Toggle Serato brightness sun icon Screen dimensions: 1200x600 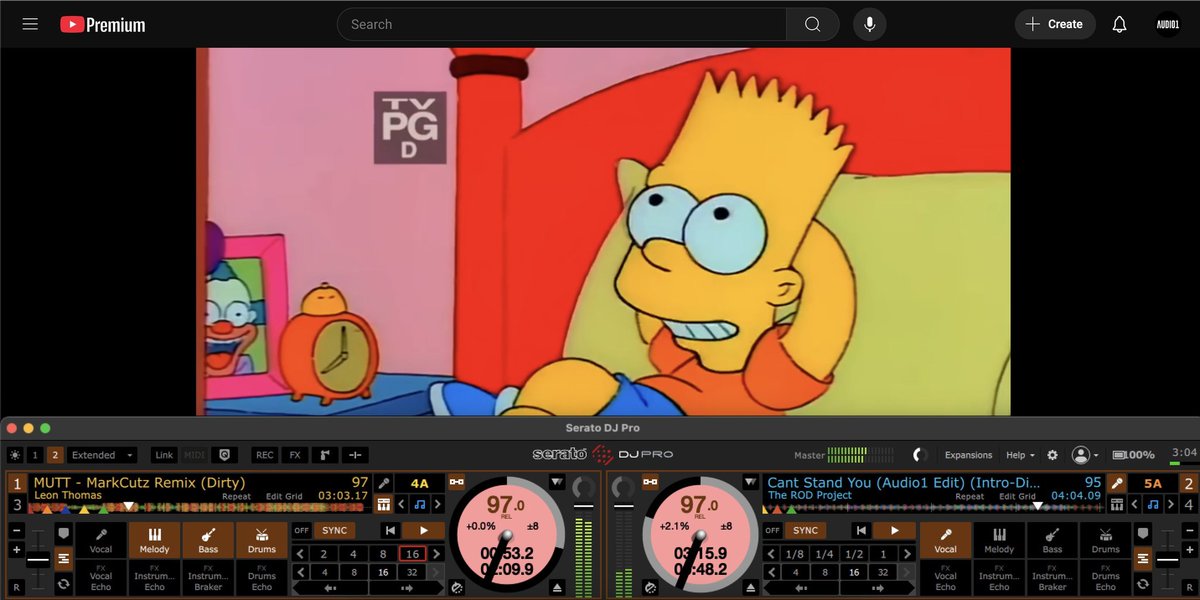tap(15, 455)
